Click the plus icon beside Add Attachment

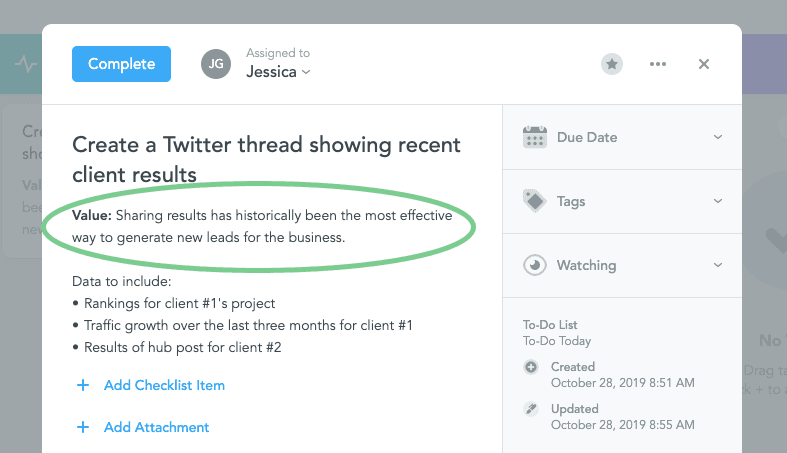tap(82, 427)
